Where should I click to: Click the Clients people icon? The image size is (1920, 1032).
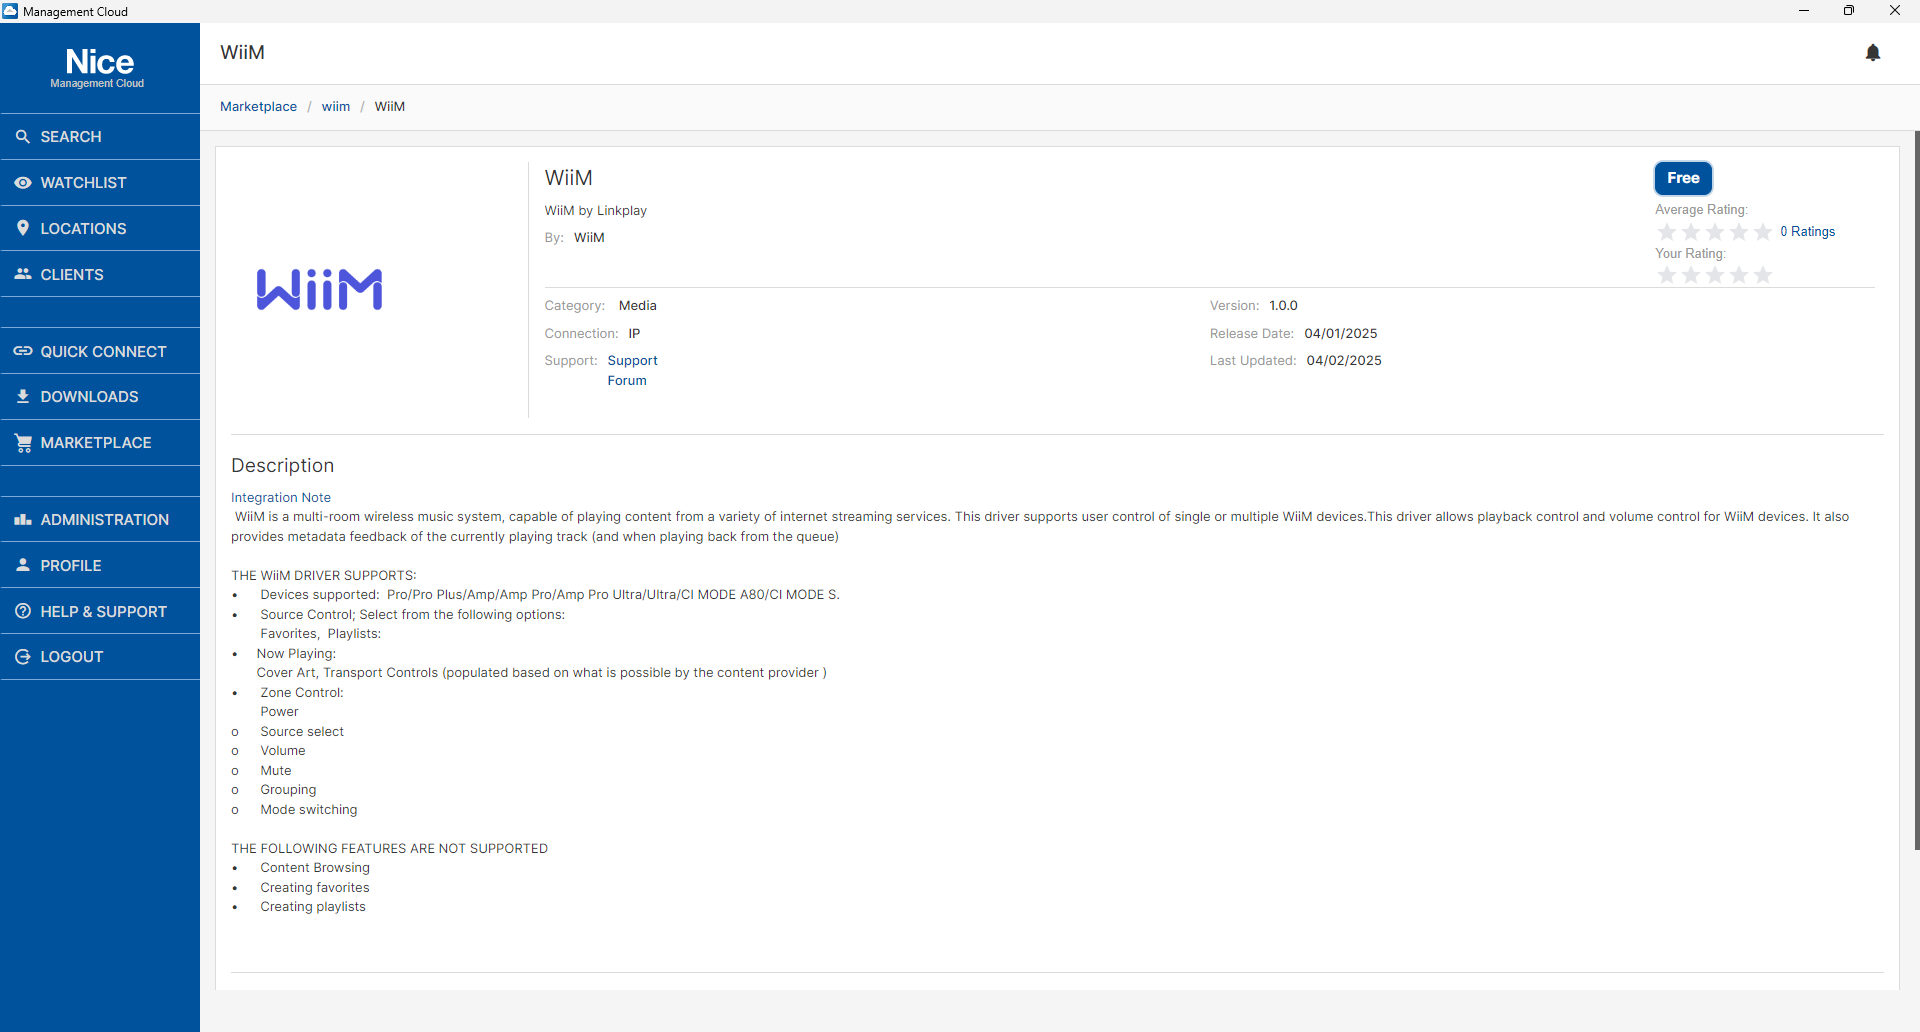(23, 274)
